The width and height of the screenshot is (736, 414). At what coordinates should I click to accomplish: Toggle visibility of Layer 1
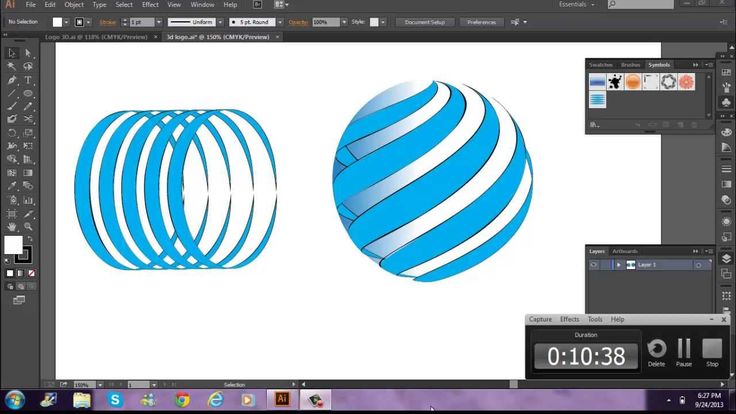click(x=594, y=265)
